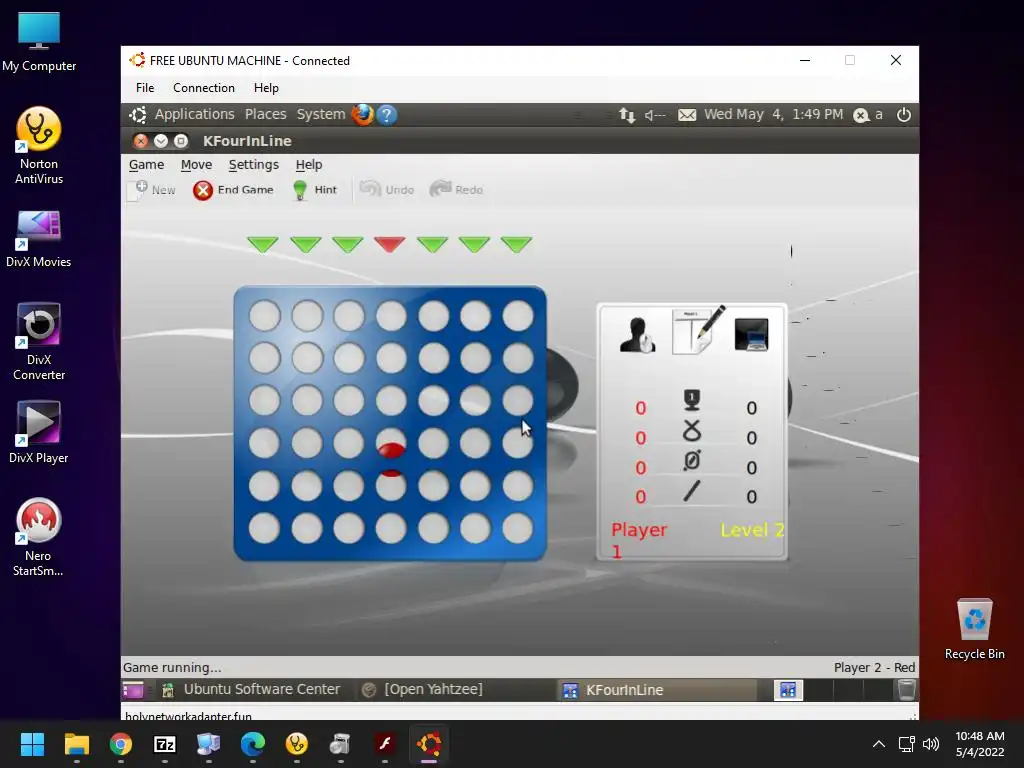1024x768 pixels.
Task: Drop a piece using the third column arrow
Action: 347,245
